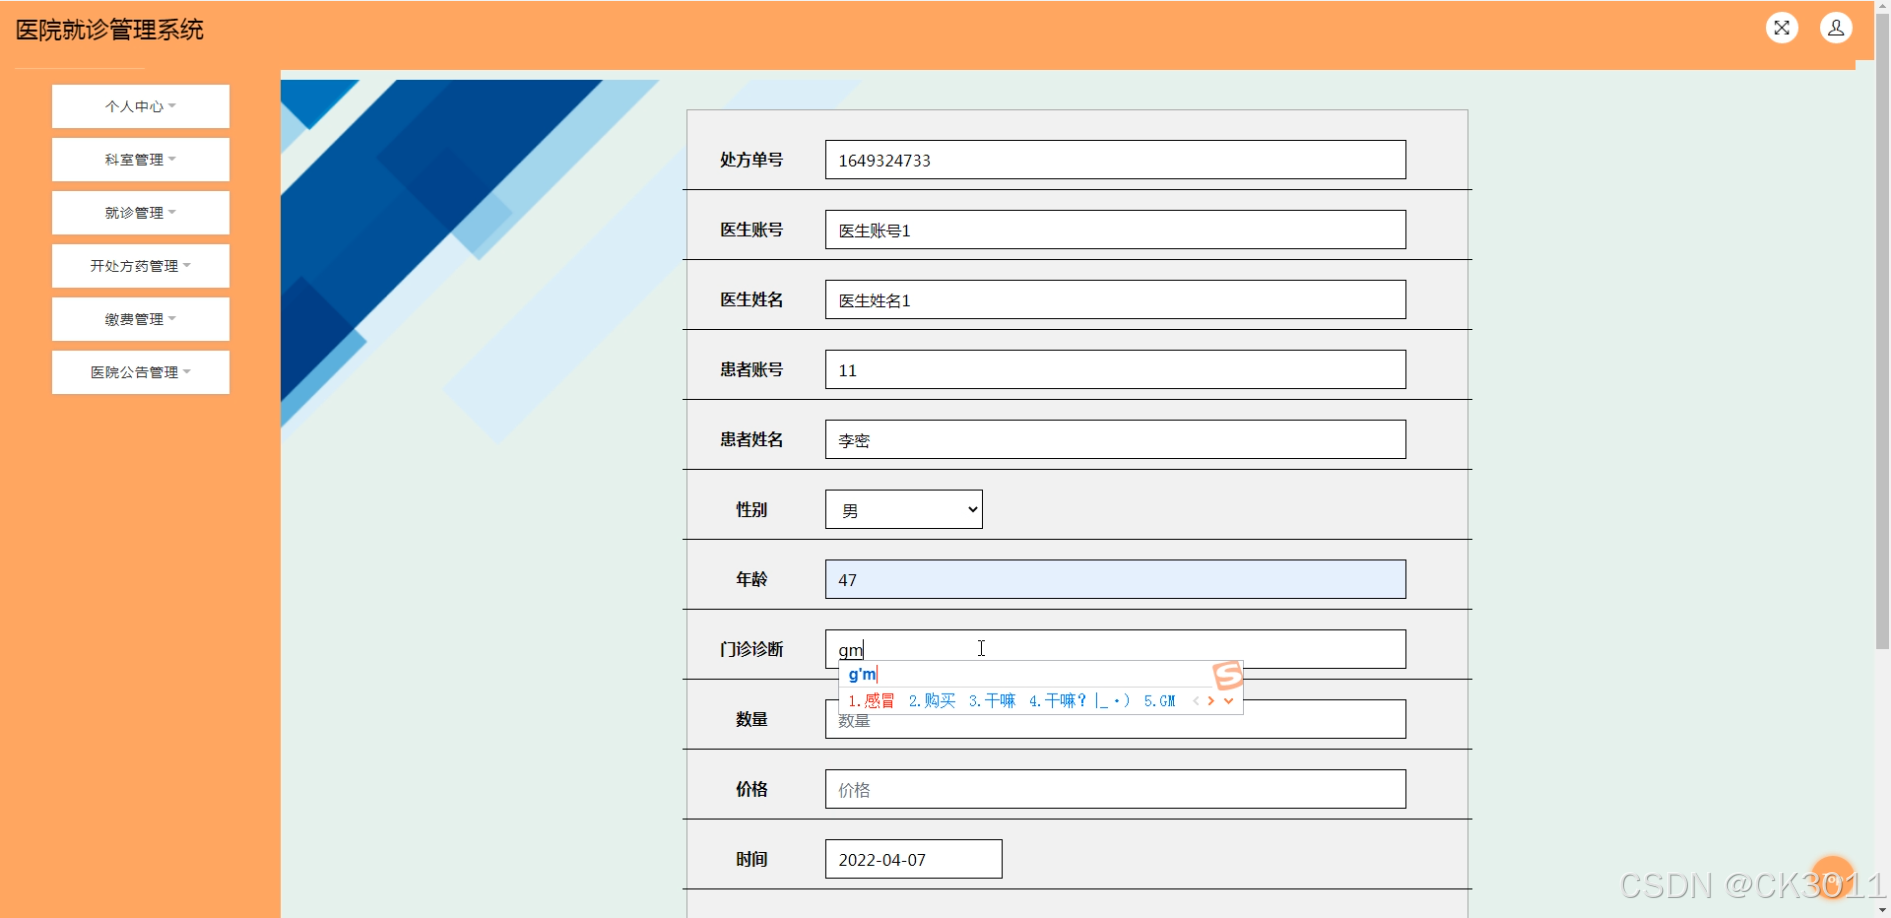Expand the 科室管理 sidebar menu
Screen dimensions: 1891x918
(x=141, y=159)
